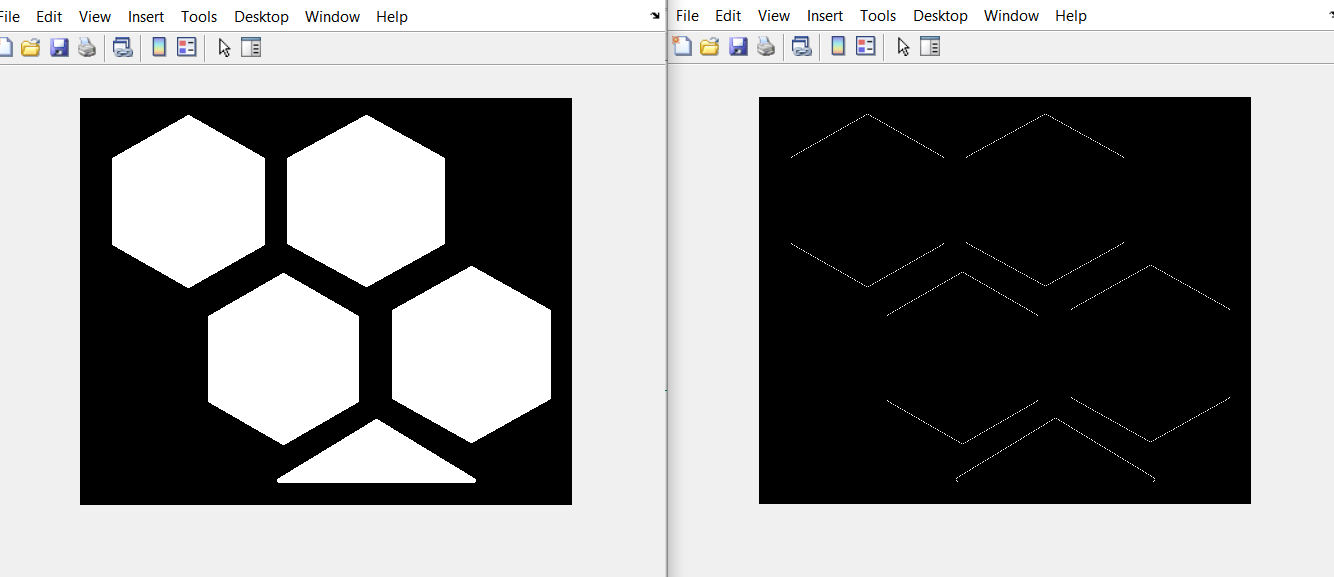The width and height of the screenshot is (1334, 577).
Task: Create a new figure from the right toolbar
Action: pyautogui.click(x=682, y=47)
